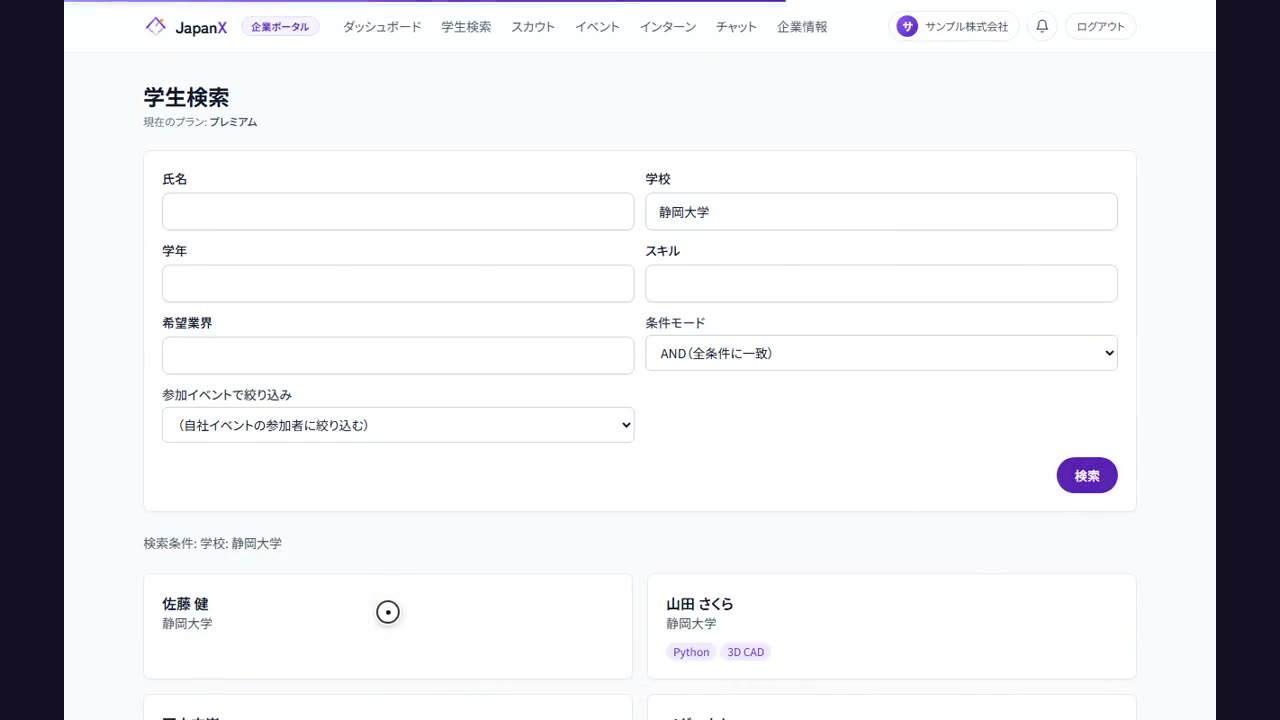Click the Python skill tag on 山田 さくら
The image size is (1280, 720).
(x=691, y=652)
